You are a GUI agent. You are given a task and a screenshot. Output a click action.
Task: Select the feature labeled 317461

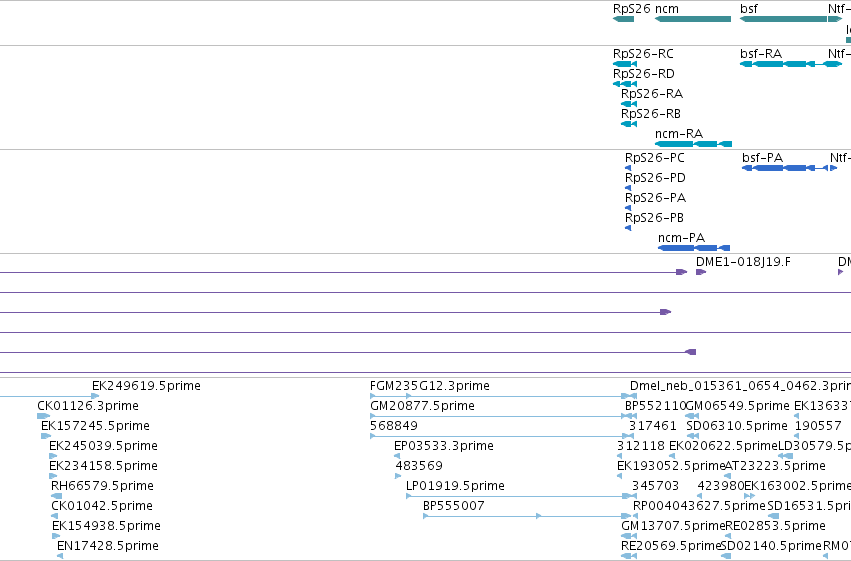click(653, 426)
